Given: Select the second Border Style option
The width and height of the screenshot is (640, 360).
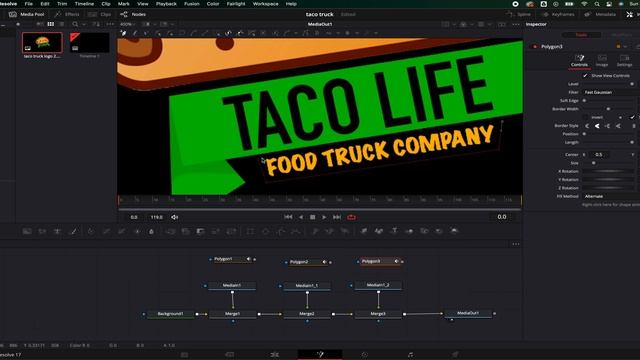Looking at the screenshot, I should point(597,126).
